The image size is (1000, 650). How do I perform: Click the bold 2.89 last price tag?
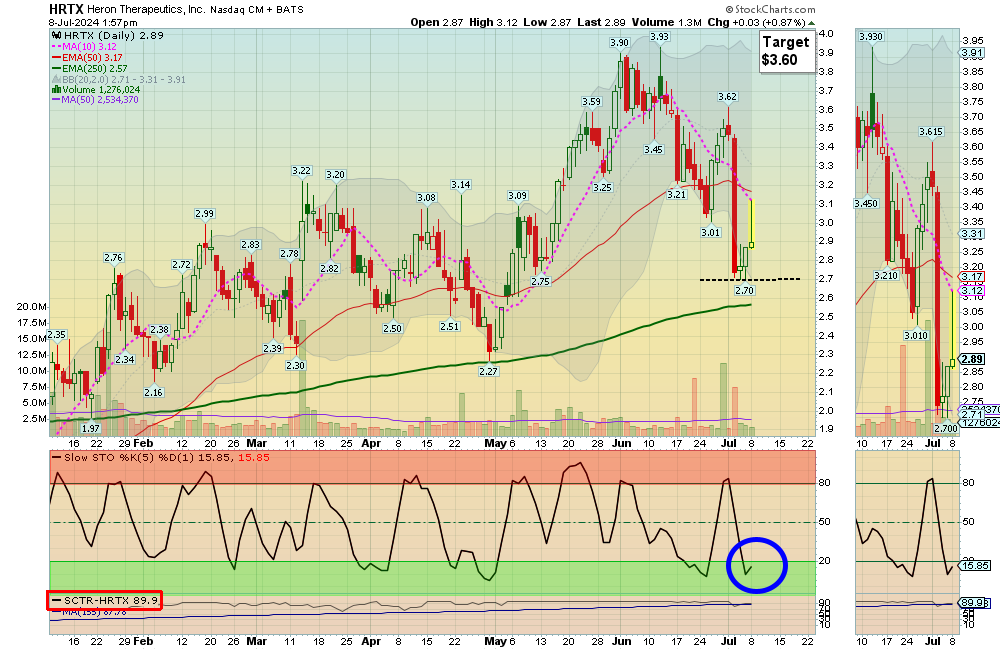click(x=973, y=359)
